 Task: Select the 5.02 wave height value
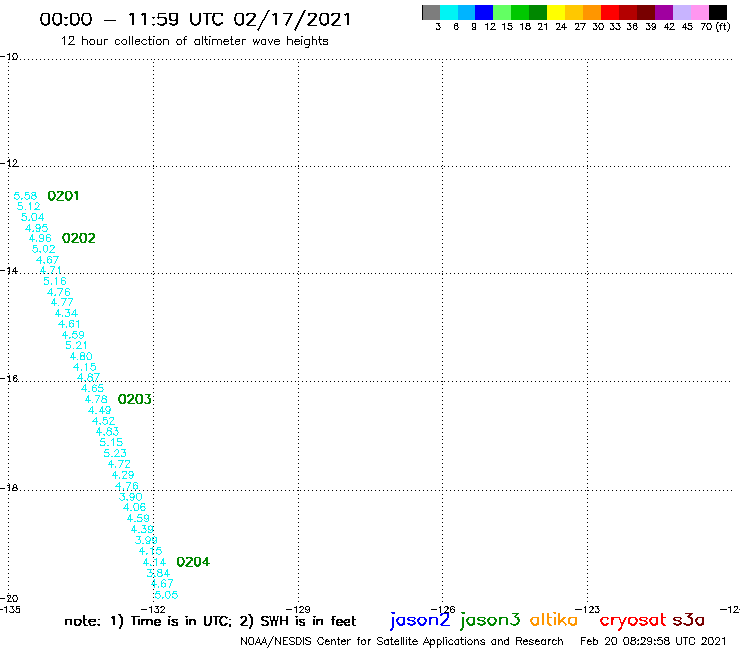point(43,249)
